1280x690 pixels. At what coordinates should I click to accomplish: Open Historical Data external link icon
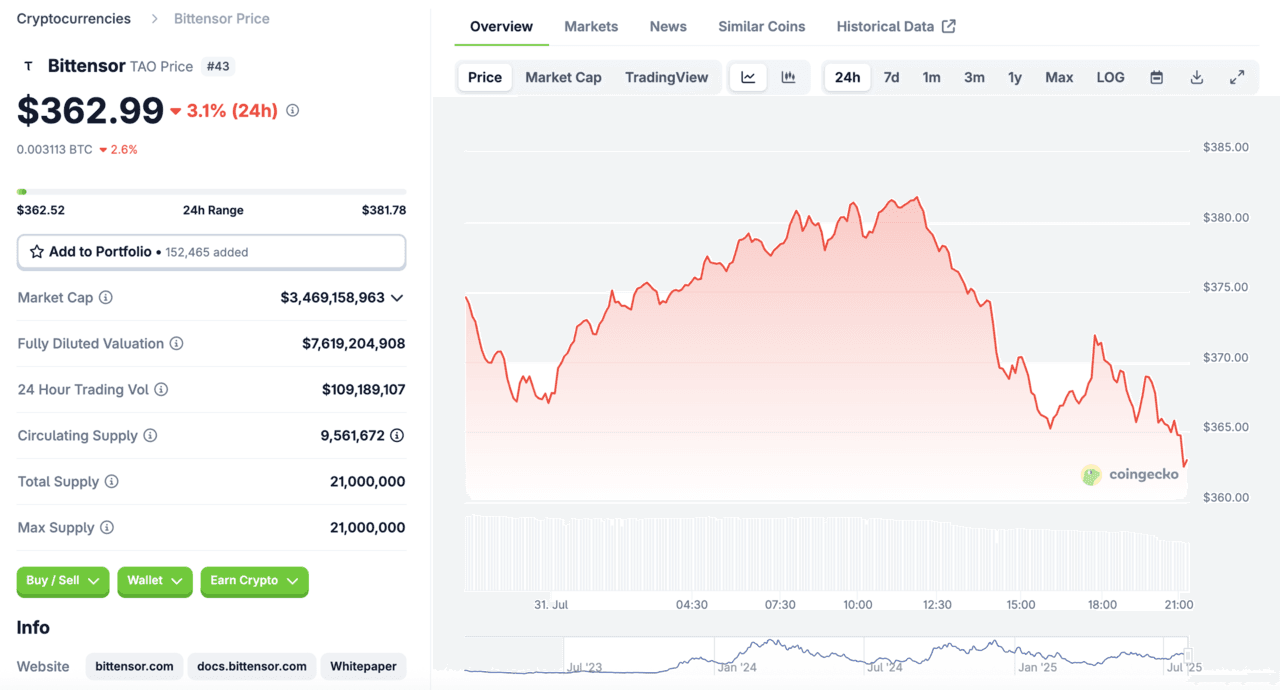tap(949, 26)
